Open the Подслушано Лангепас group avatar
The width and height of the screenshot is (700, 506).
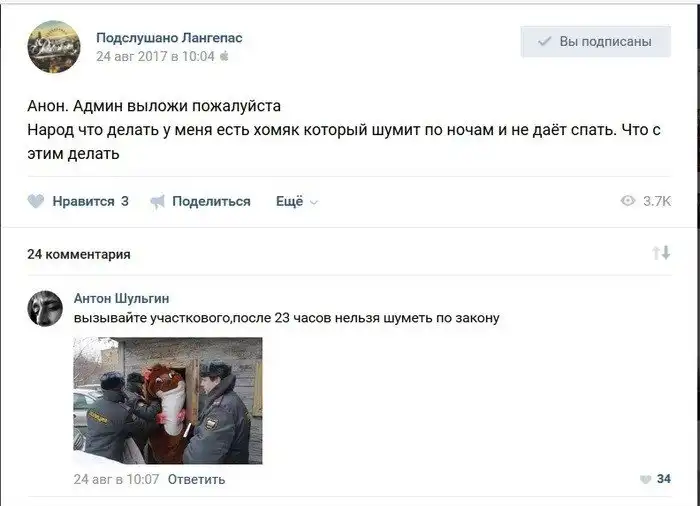(x=54, y=46)
